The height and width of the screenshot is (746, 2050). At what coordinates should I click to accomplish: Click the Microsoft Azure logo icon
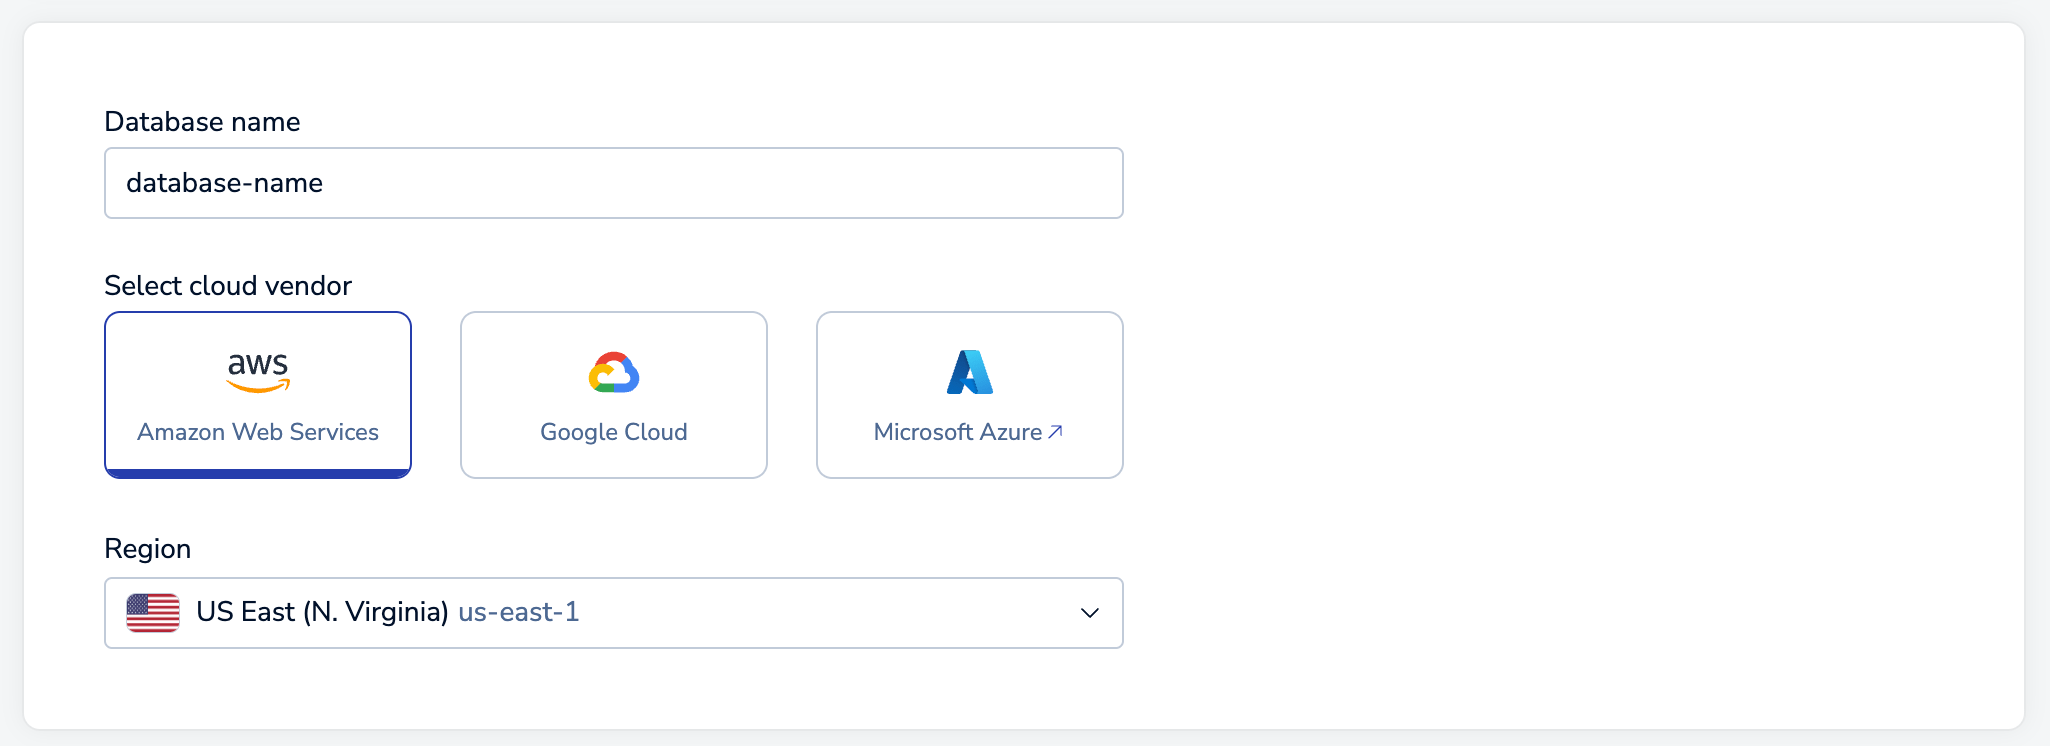(970, 372)
